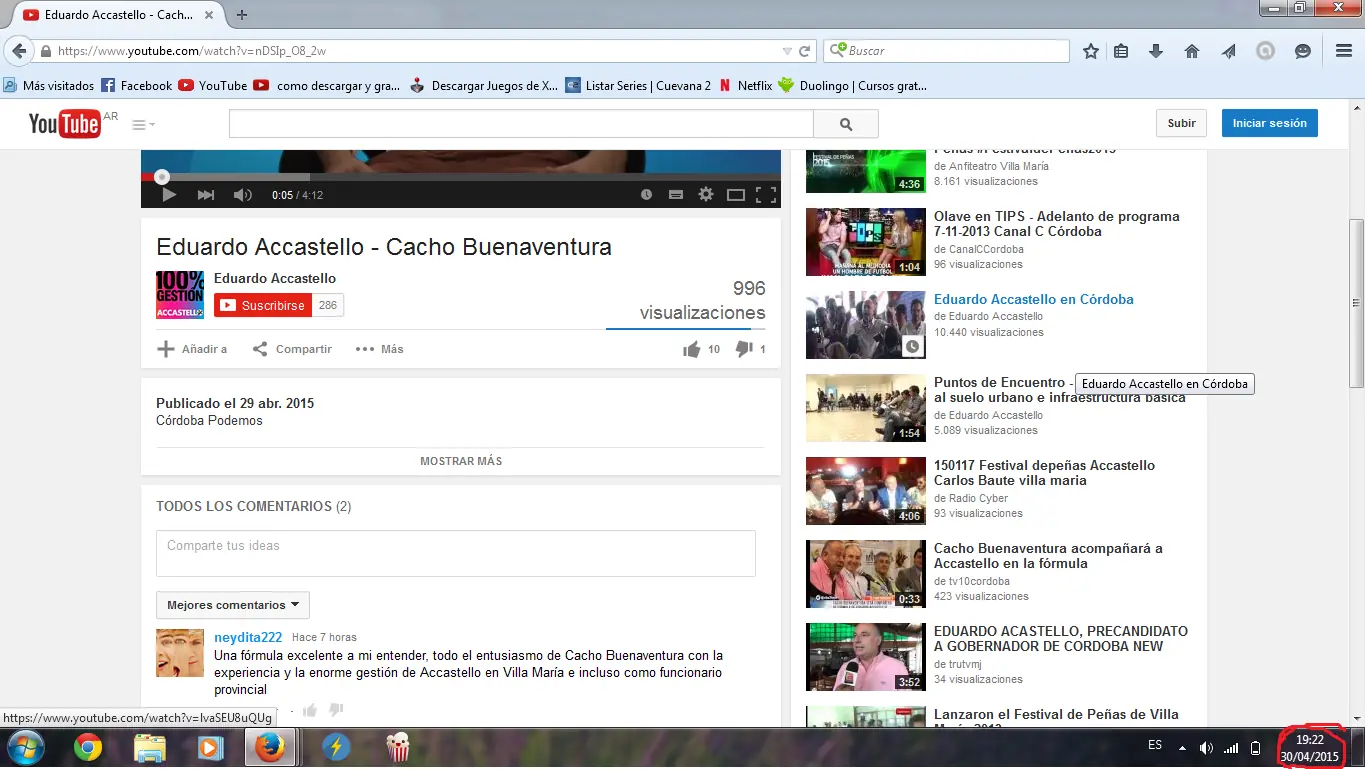The image size is (1365, 769).
Task: Click the Subir upload button
Action: [1181, 123]
